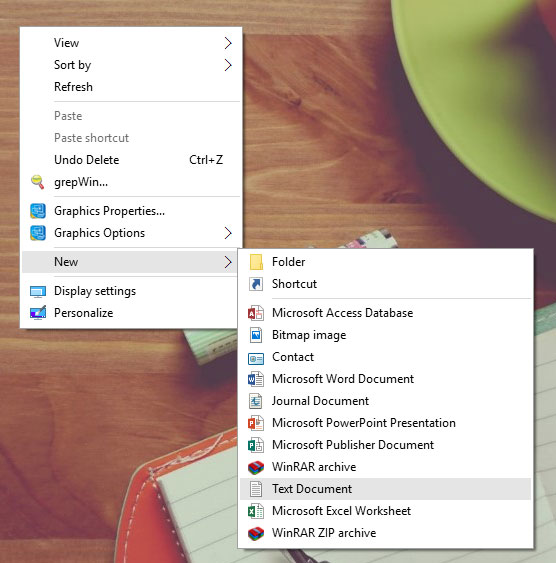Select the greyed Paste entry

(131, 116)
